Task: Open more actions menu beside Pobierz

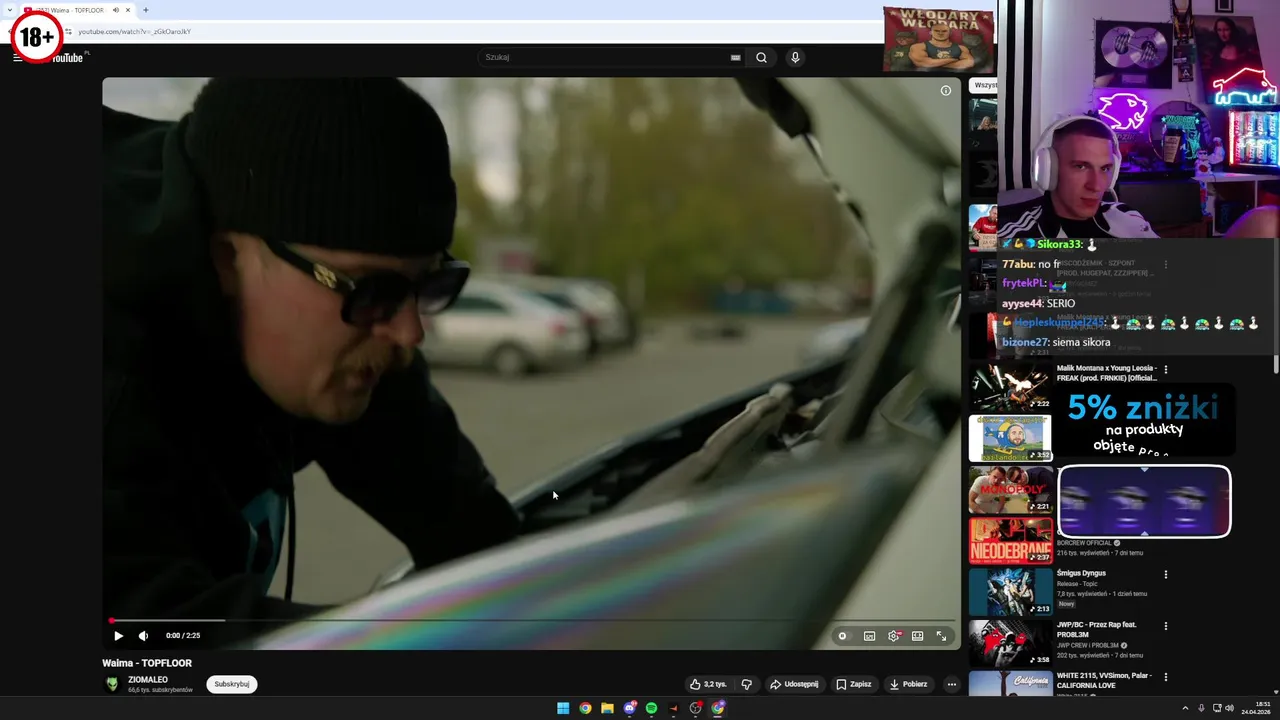Action: click(952, 684)
